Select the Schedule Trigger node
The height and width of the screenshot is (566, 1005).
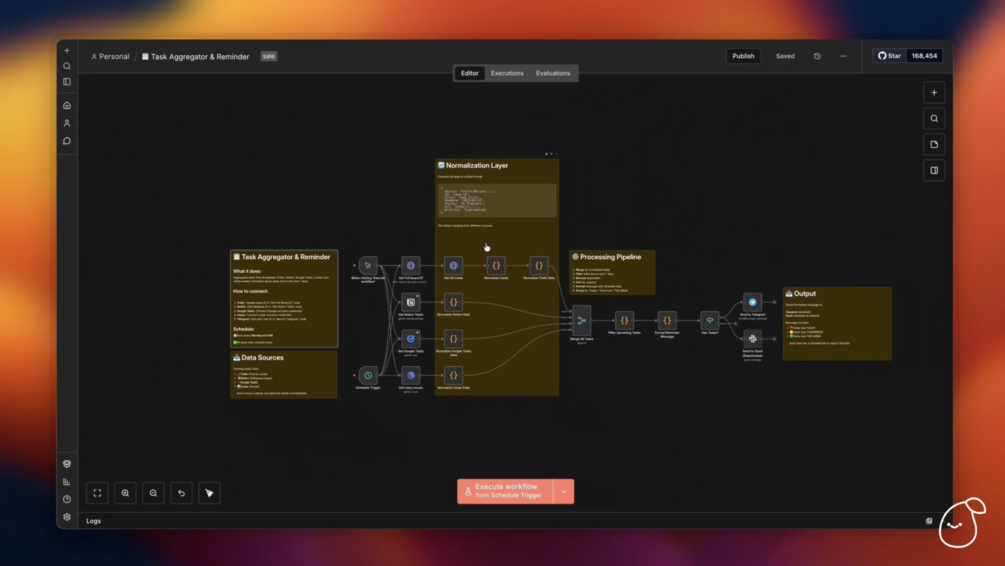[368, 375]
